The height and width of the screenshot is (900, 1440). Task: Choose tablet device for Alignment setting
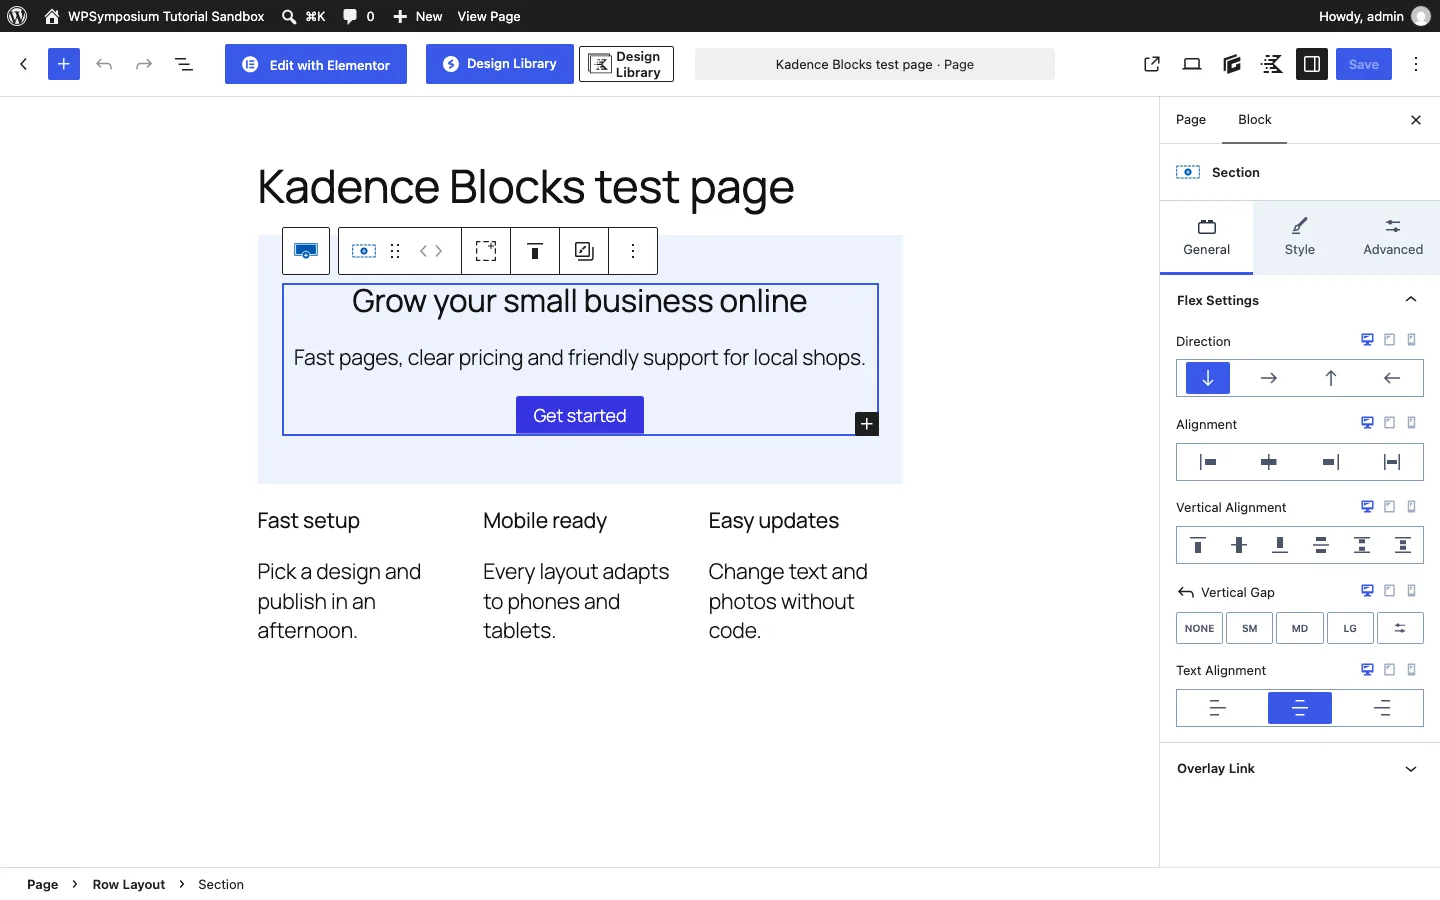1390,423
